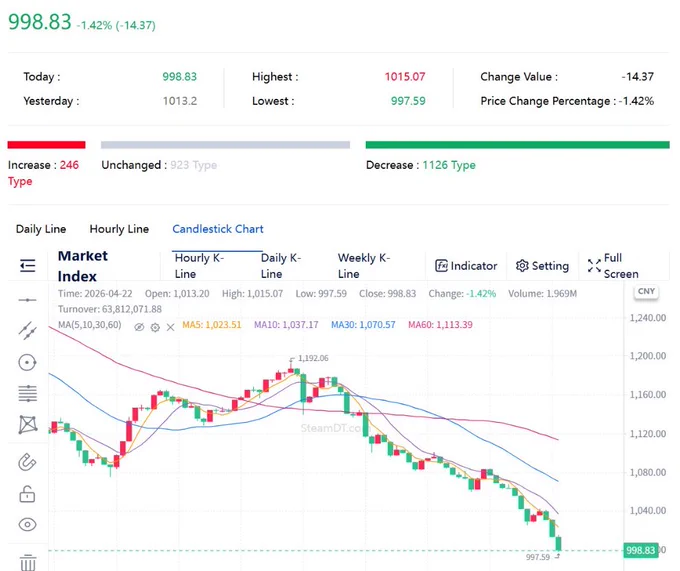
Task: Choose the parallel channel drawing tool
Action: click(x=27, y=330)
